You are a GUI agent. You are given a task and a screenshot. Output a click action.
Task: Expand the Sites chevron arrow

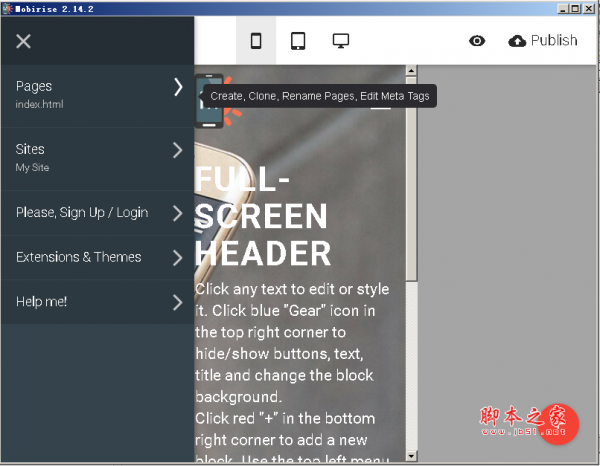click(178, 150)
